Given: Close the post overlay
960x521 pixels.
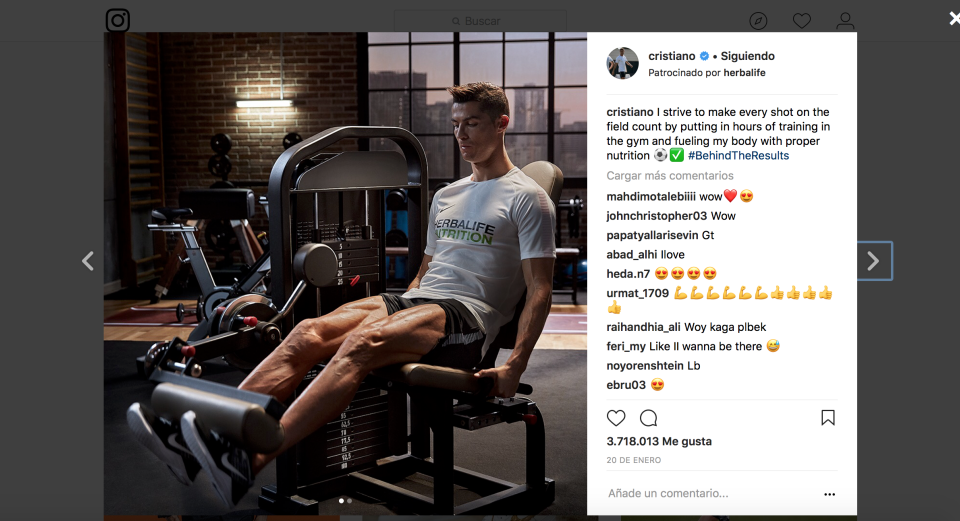Looking at the screenshot, I should 954,18.
